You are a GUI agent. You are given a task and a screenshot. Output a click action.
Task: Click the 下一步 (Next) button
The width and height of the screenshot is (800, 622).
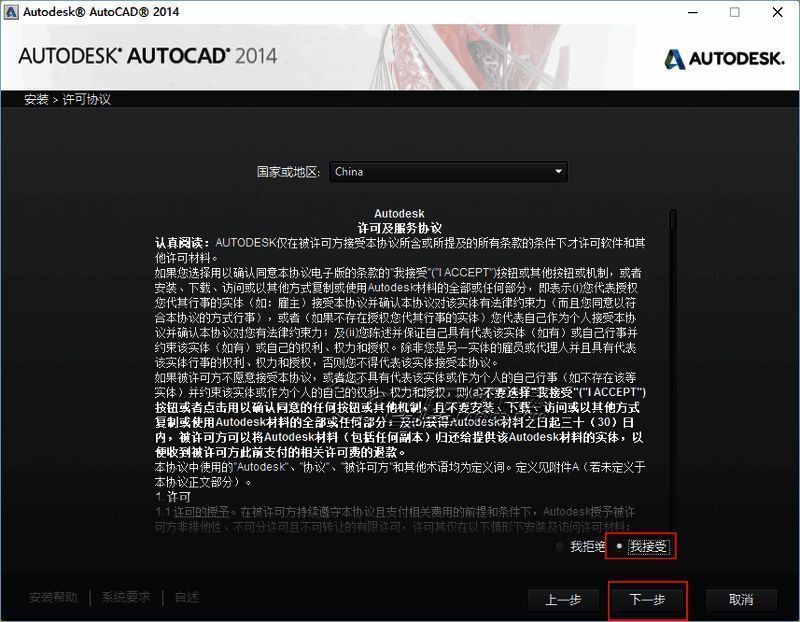pos(646,601)
